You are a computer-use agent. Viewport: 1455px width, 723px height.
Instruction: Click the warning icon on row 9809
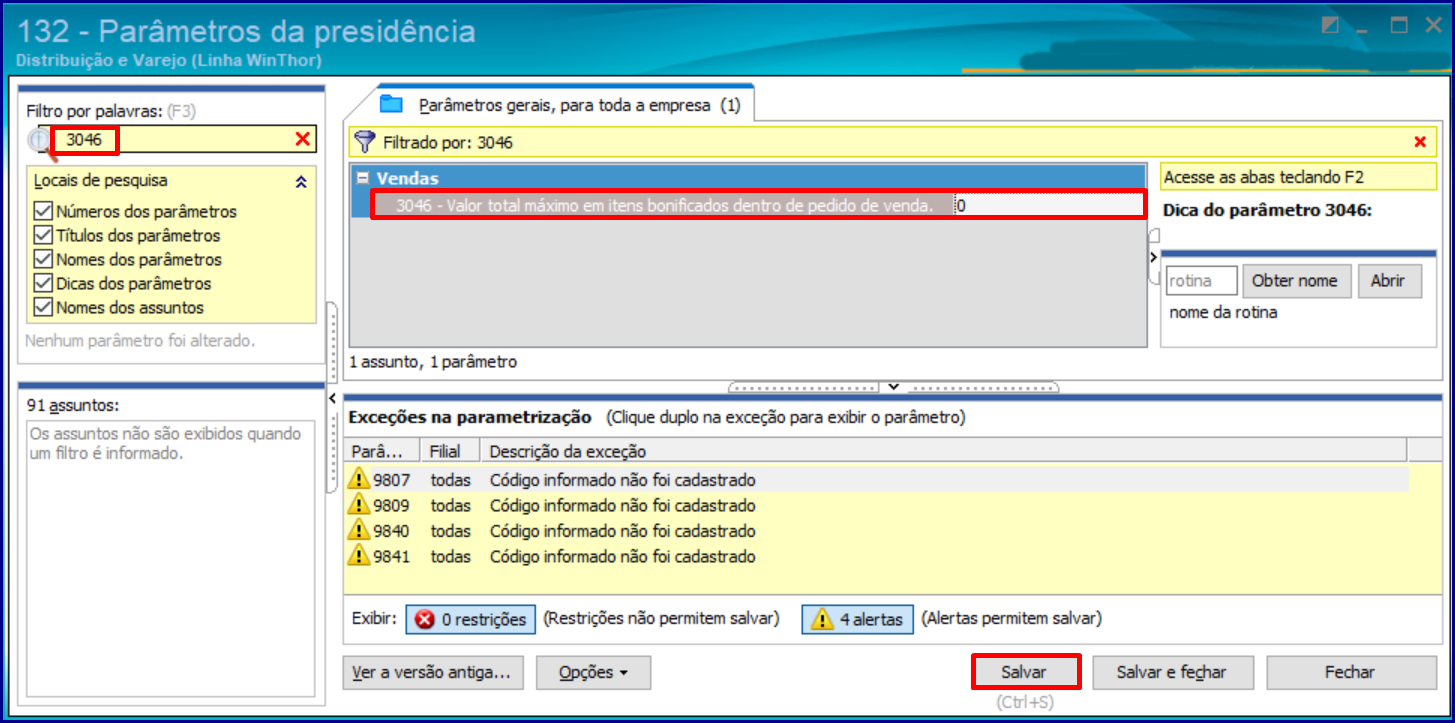pyautogui.click(x=358, y=505)
